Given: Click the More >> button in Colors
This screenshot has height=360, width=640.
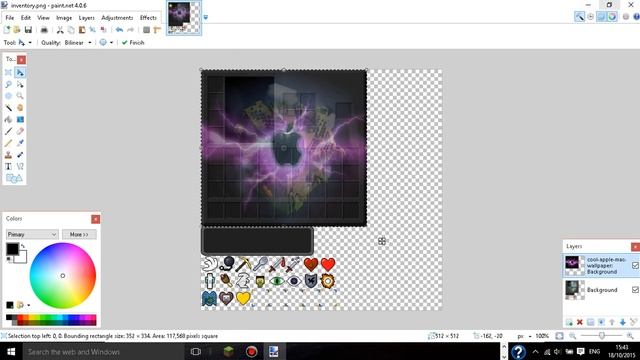Looking at the screenshot, I should tap(79, 234).
